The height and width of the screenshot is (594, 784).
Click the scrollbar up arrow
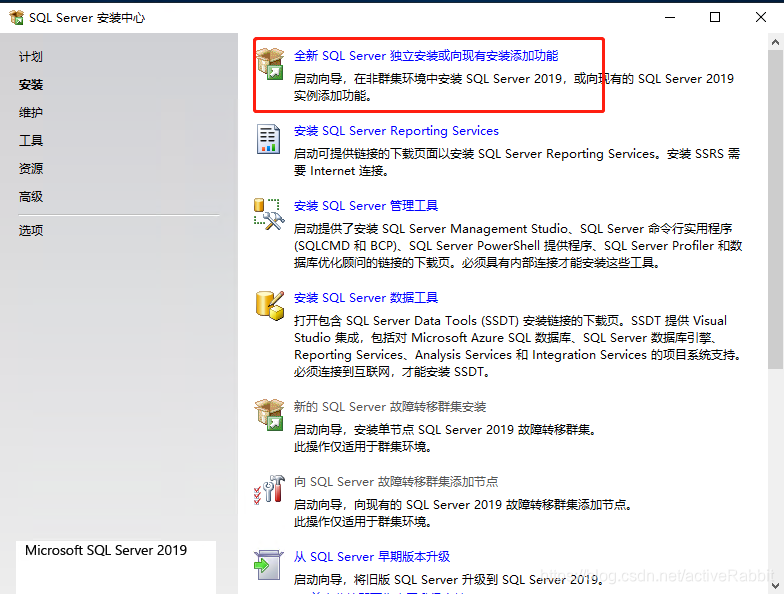pos(776,42)
